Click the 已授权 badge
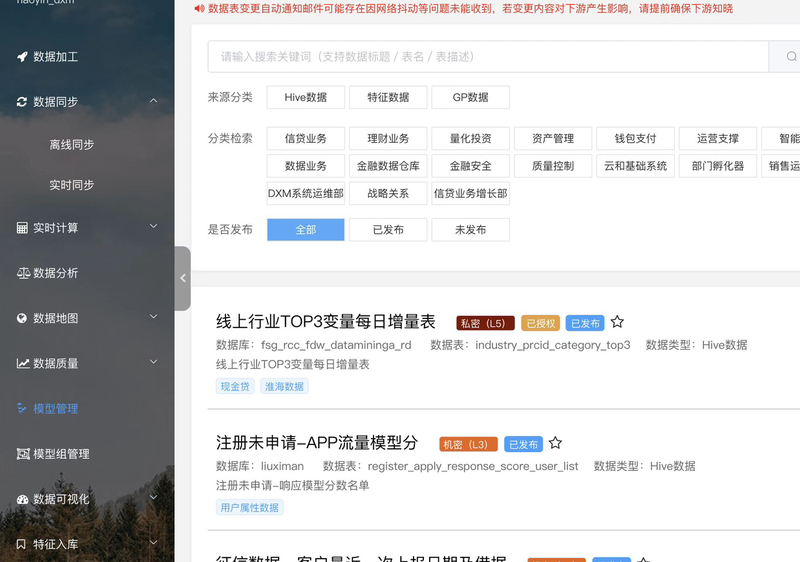The height and width of the screenshot is (562, 800). click(540, 323)
